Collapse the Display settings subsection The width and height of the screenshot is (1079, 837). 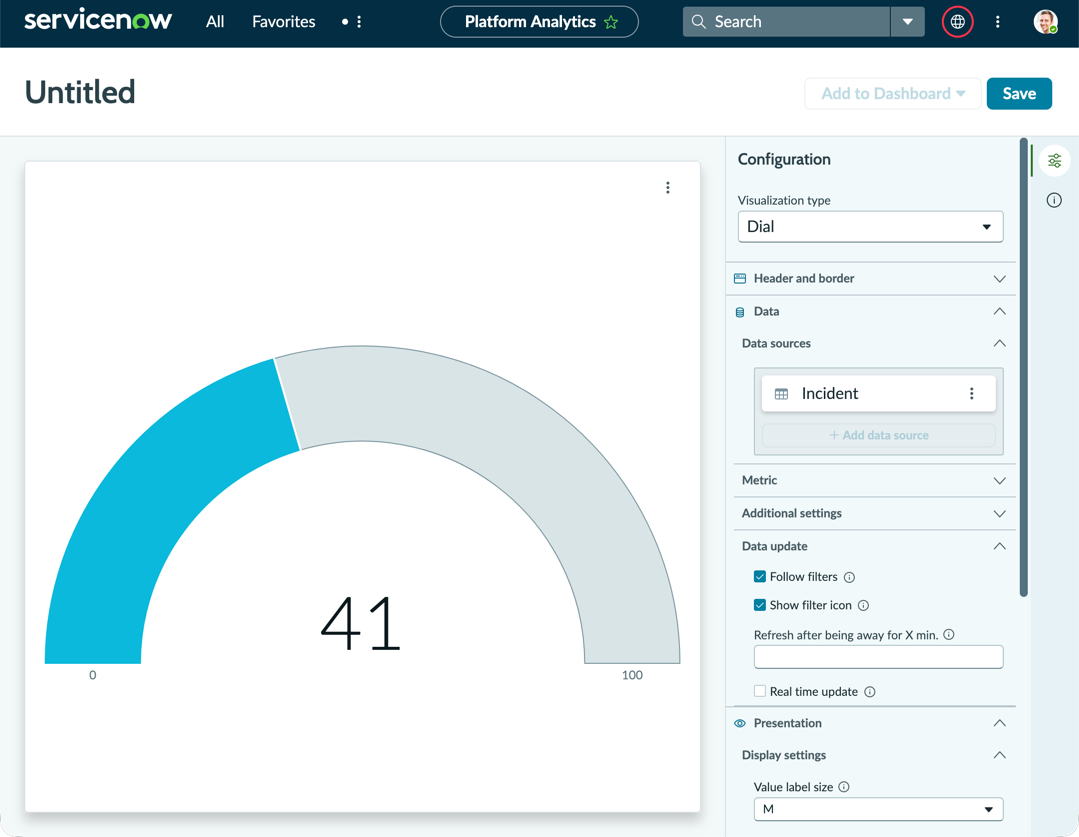[875, 755]
